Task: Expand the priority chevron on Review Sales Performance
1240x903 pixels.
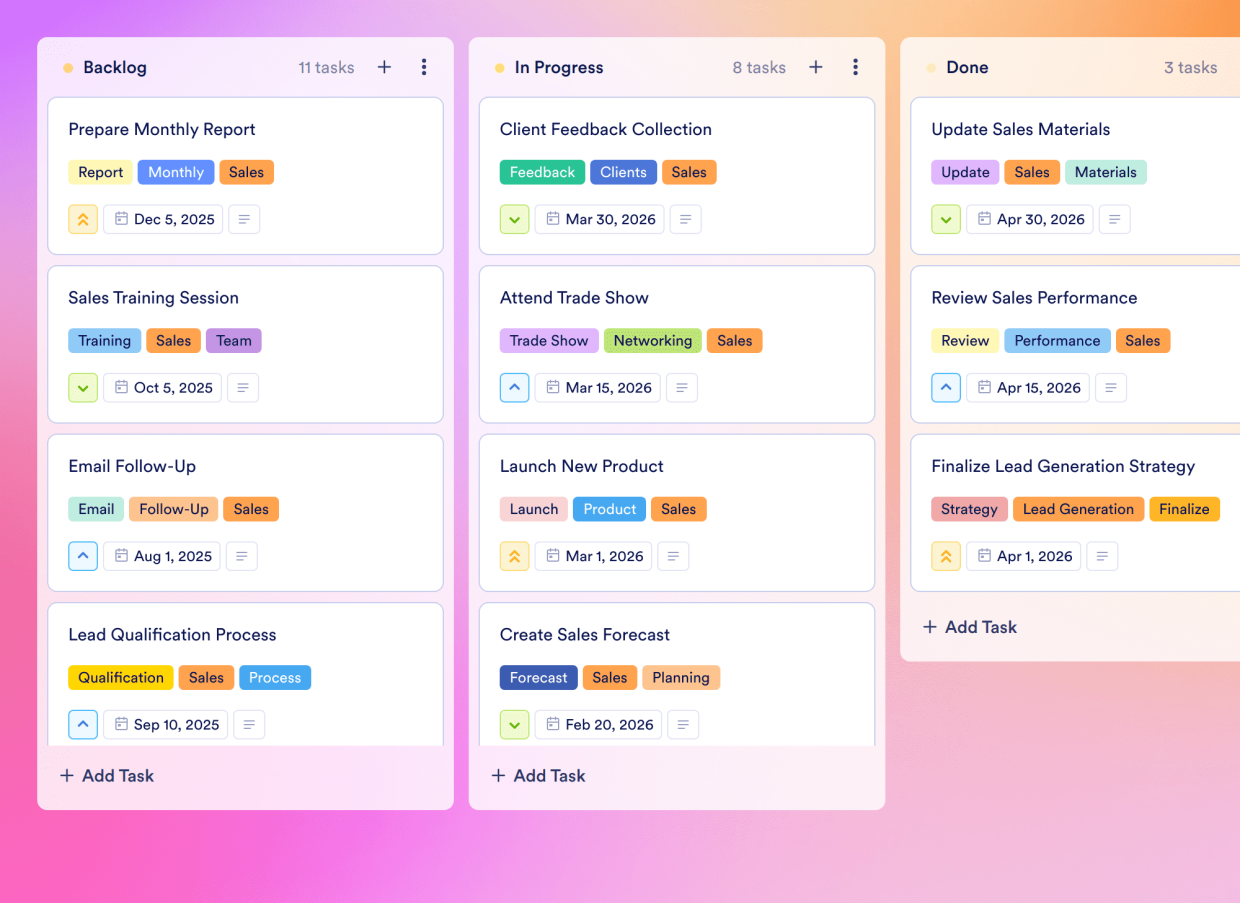Action: [x=946, y=387]
